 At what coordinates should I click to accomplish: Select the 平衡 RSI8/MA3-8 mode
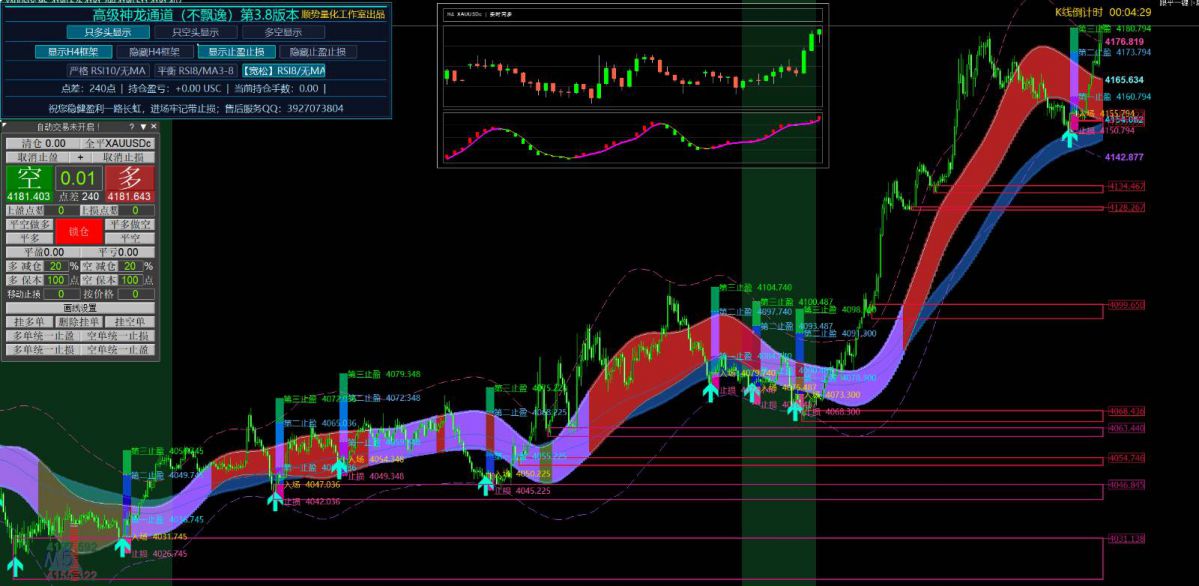coord(196,70)
